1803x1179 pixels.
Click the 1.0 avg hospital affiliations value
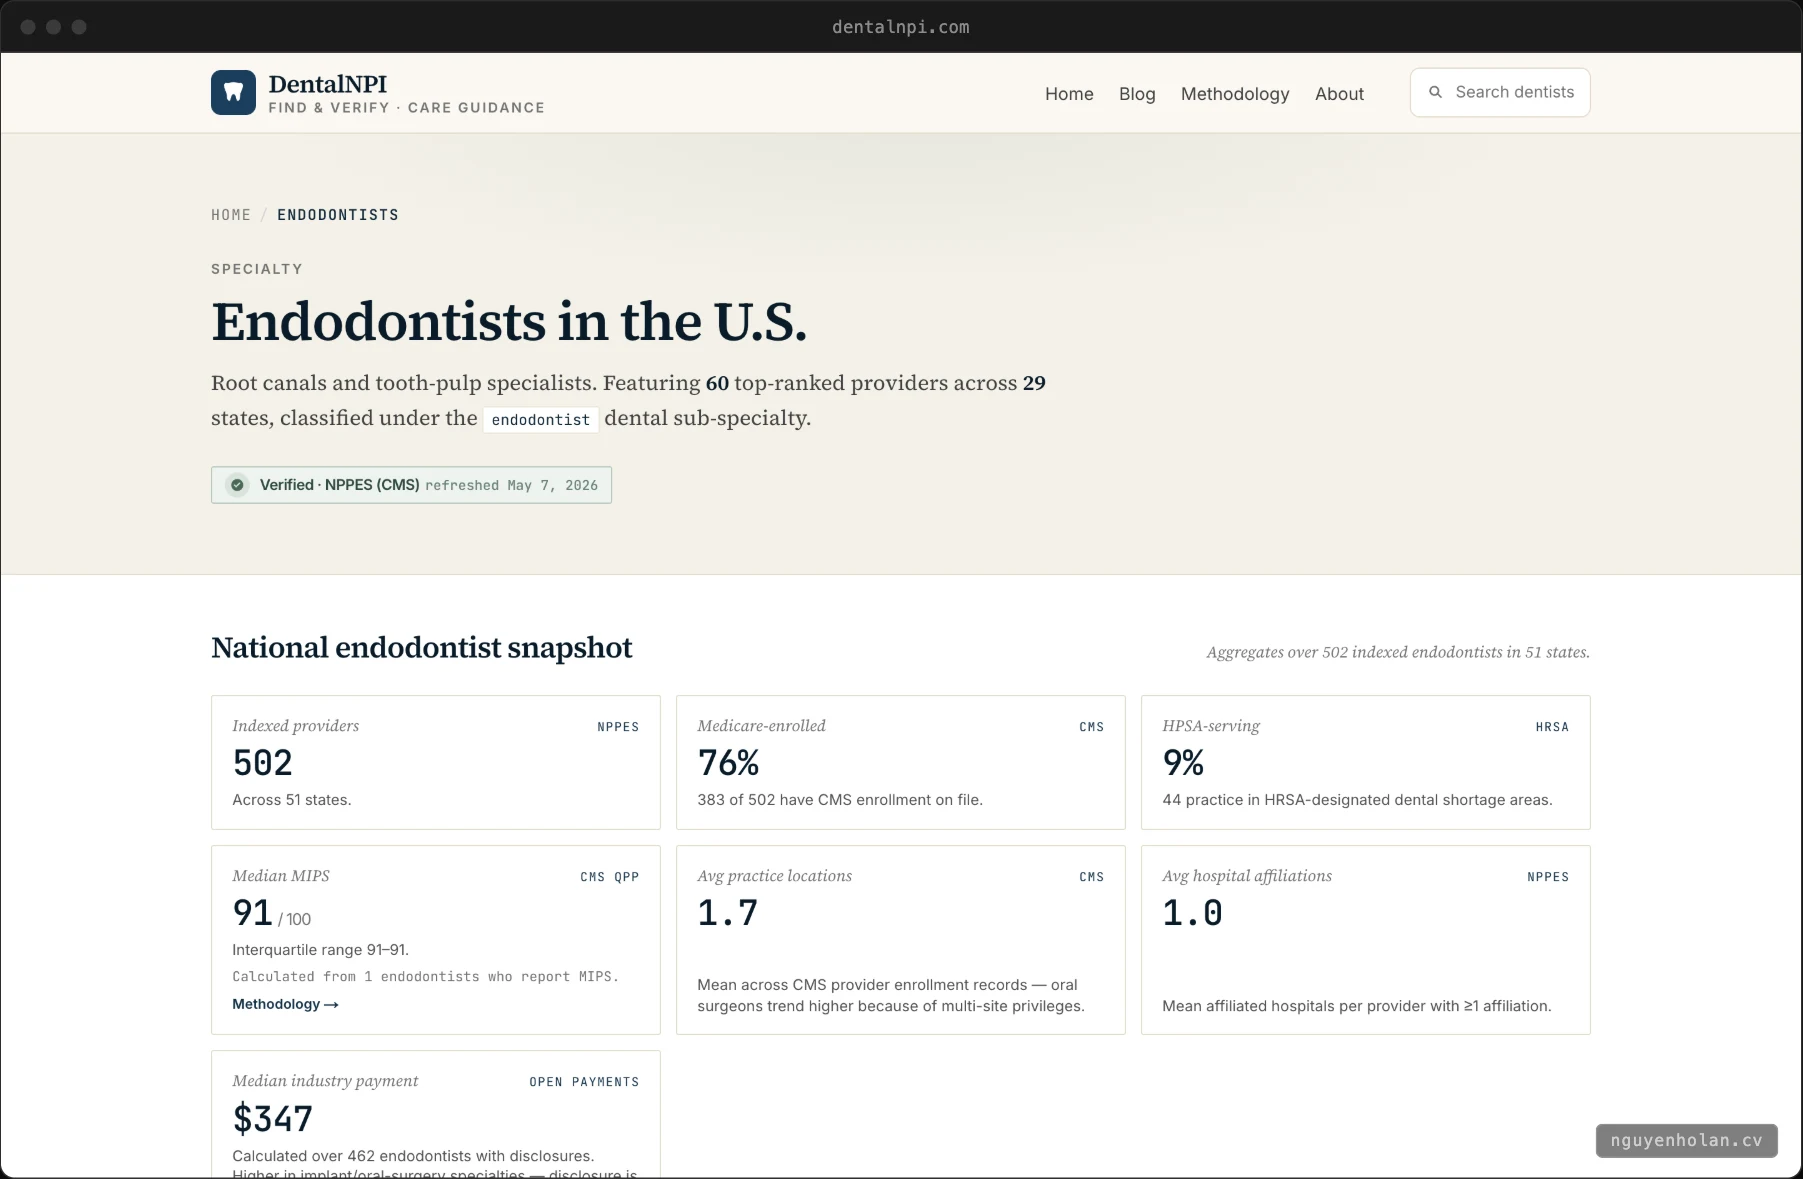(x=1192, y=913)
